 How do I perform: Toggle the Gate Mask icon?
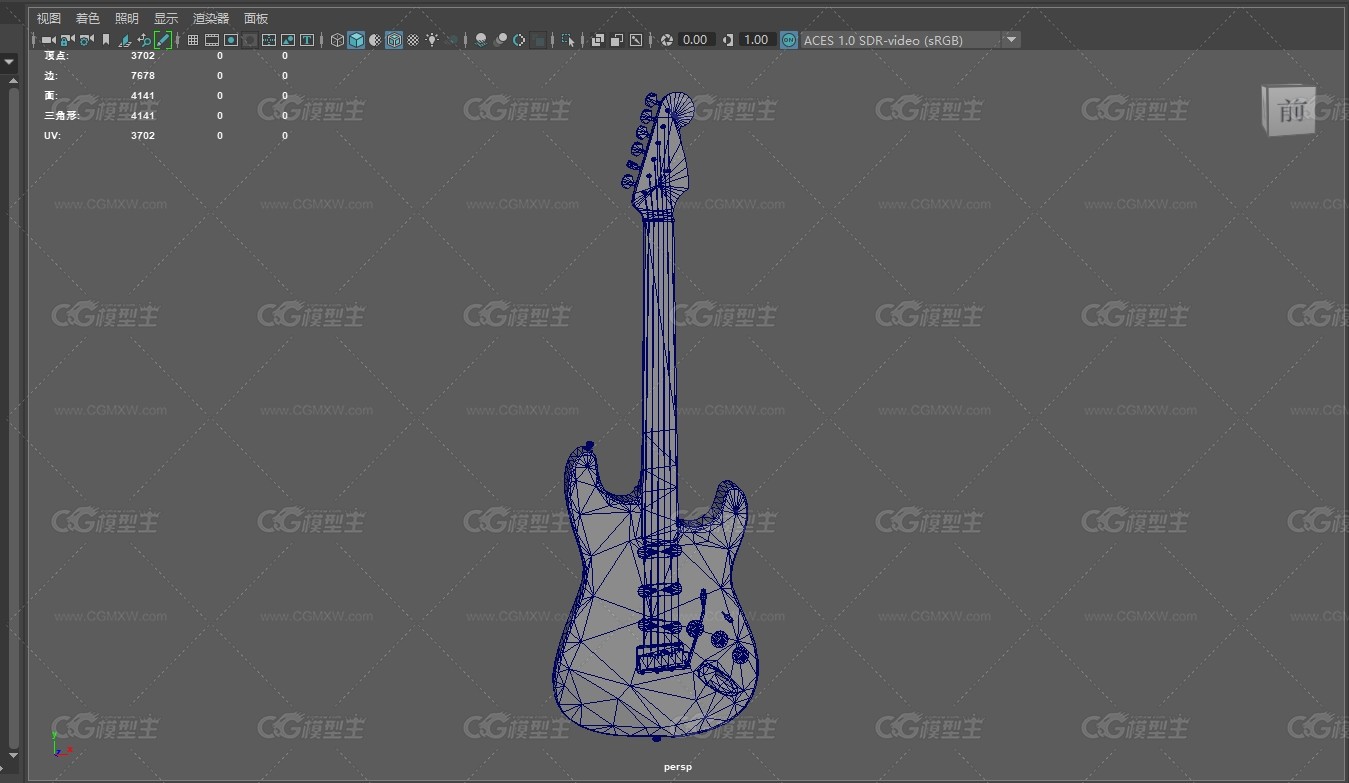[250, 40]
